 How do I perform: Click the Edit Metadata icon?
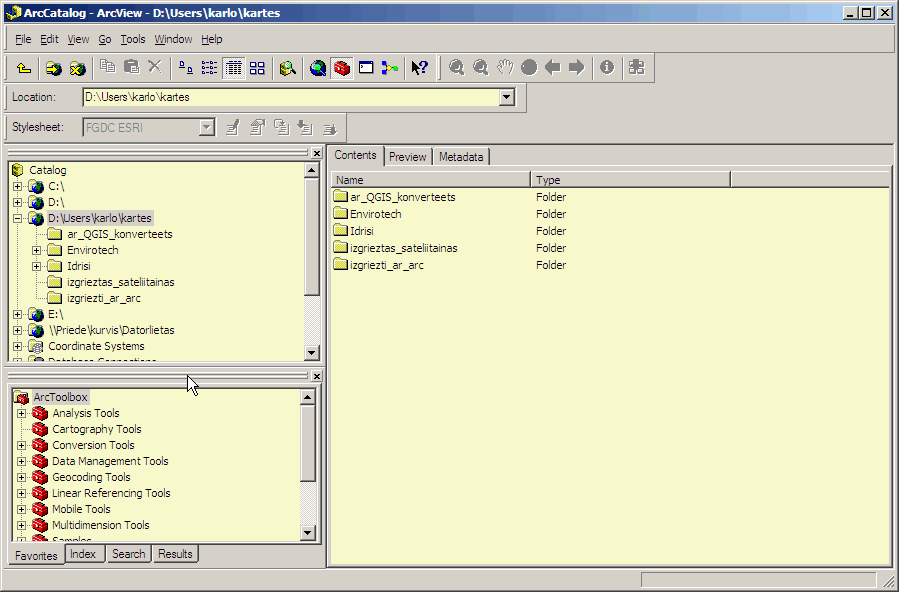point(233,127)
